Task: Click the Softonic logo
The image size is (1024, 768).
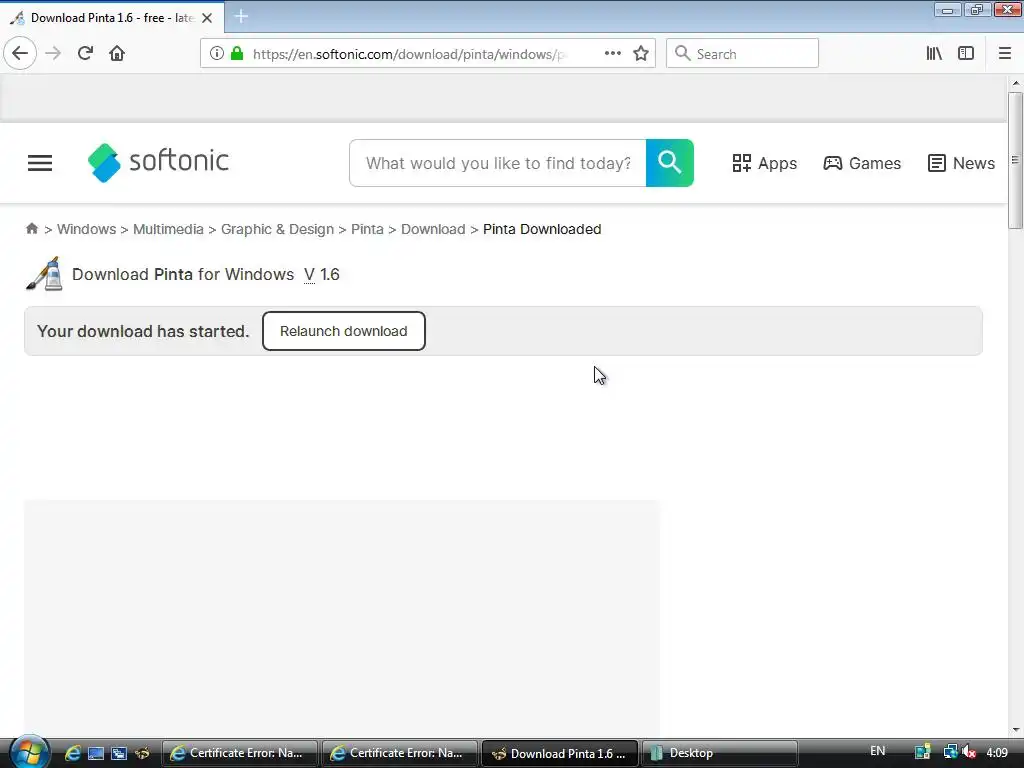Action: 158,163
